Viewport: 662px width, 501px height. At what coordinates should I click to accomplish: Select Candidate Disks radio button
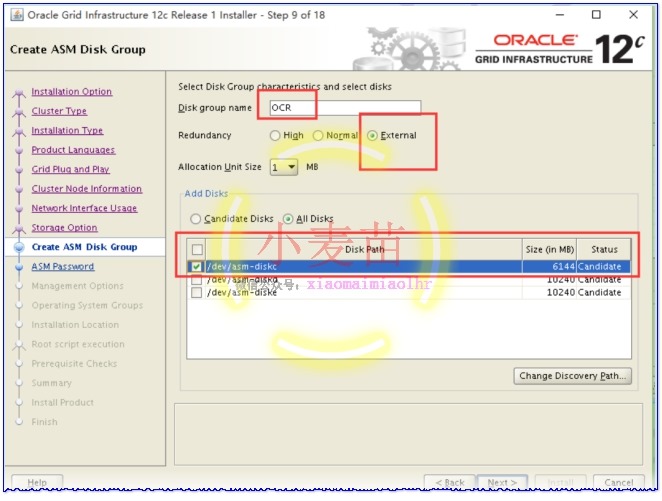(x=195, y=219)
